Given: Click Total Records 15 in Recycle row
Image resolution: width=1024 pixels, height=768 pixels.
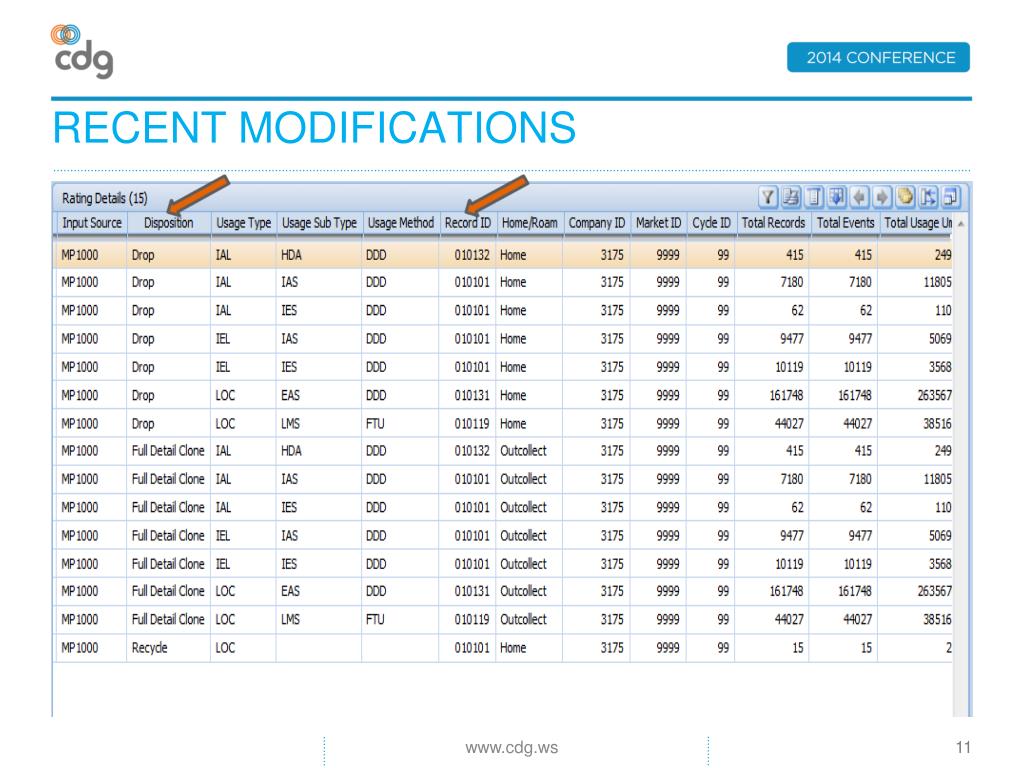Looking at the screenshot, I should 797,648.
